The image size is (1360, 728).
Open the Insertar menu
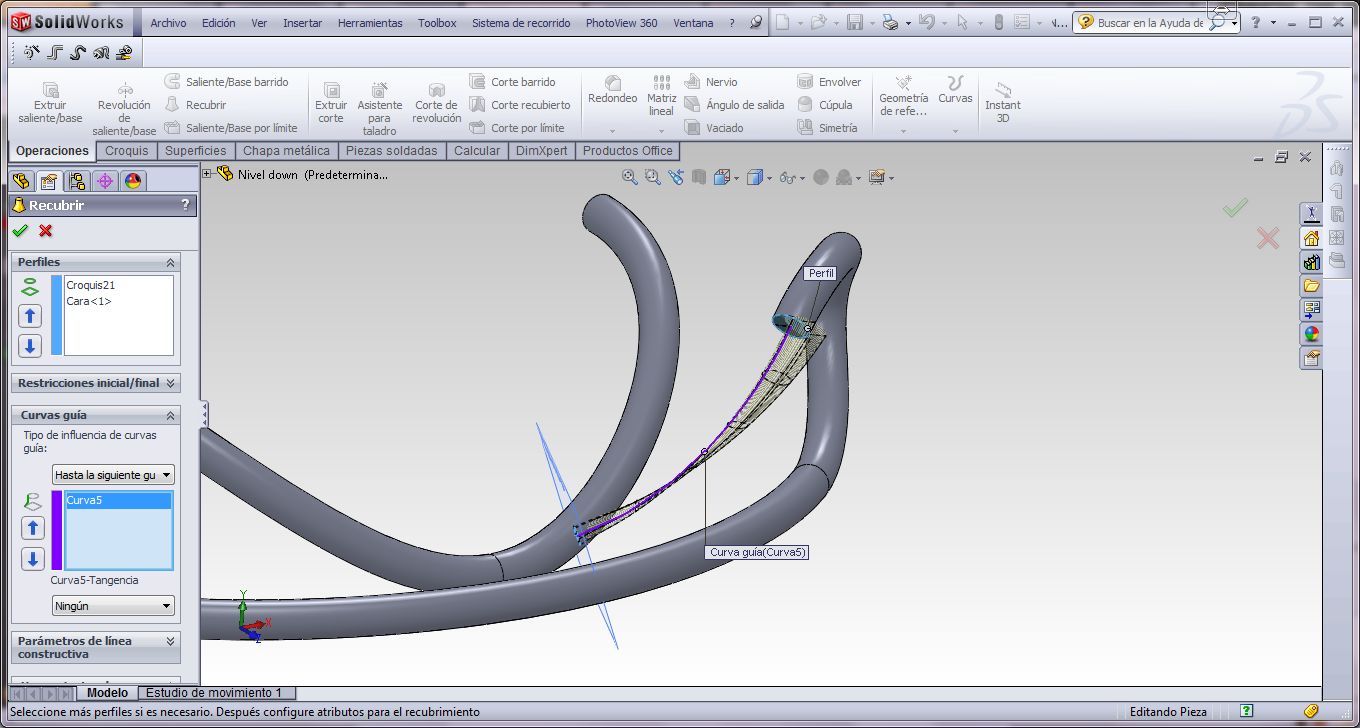click(x=302, y=23)
